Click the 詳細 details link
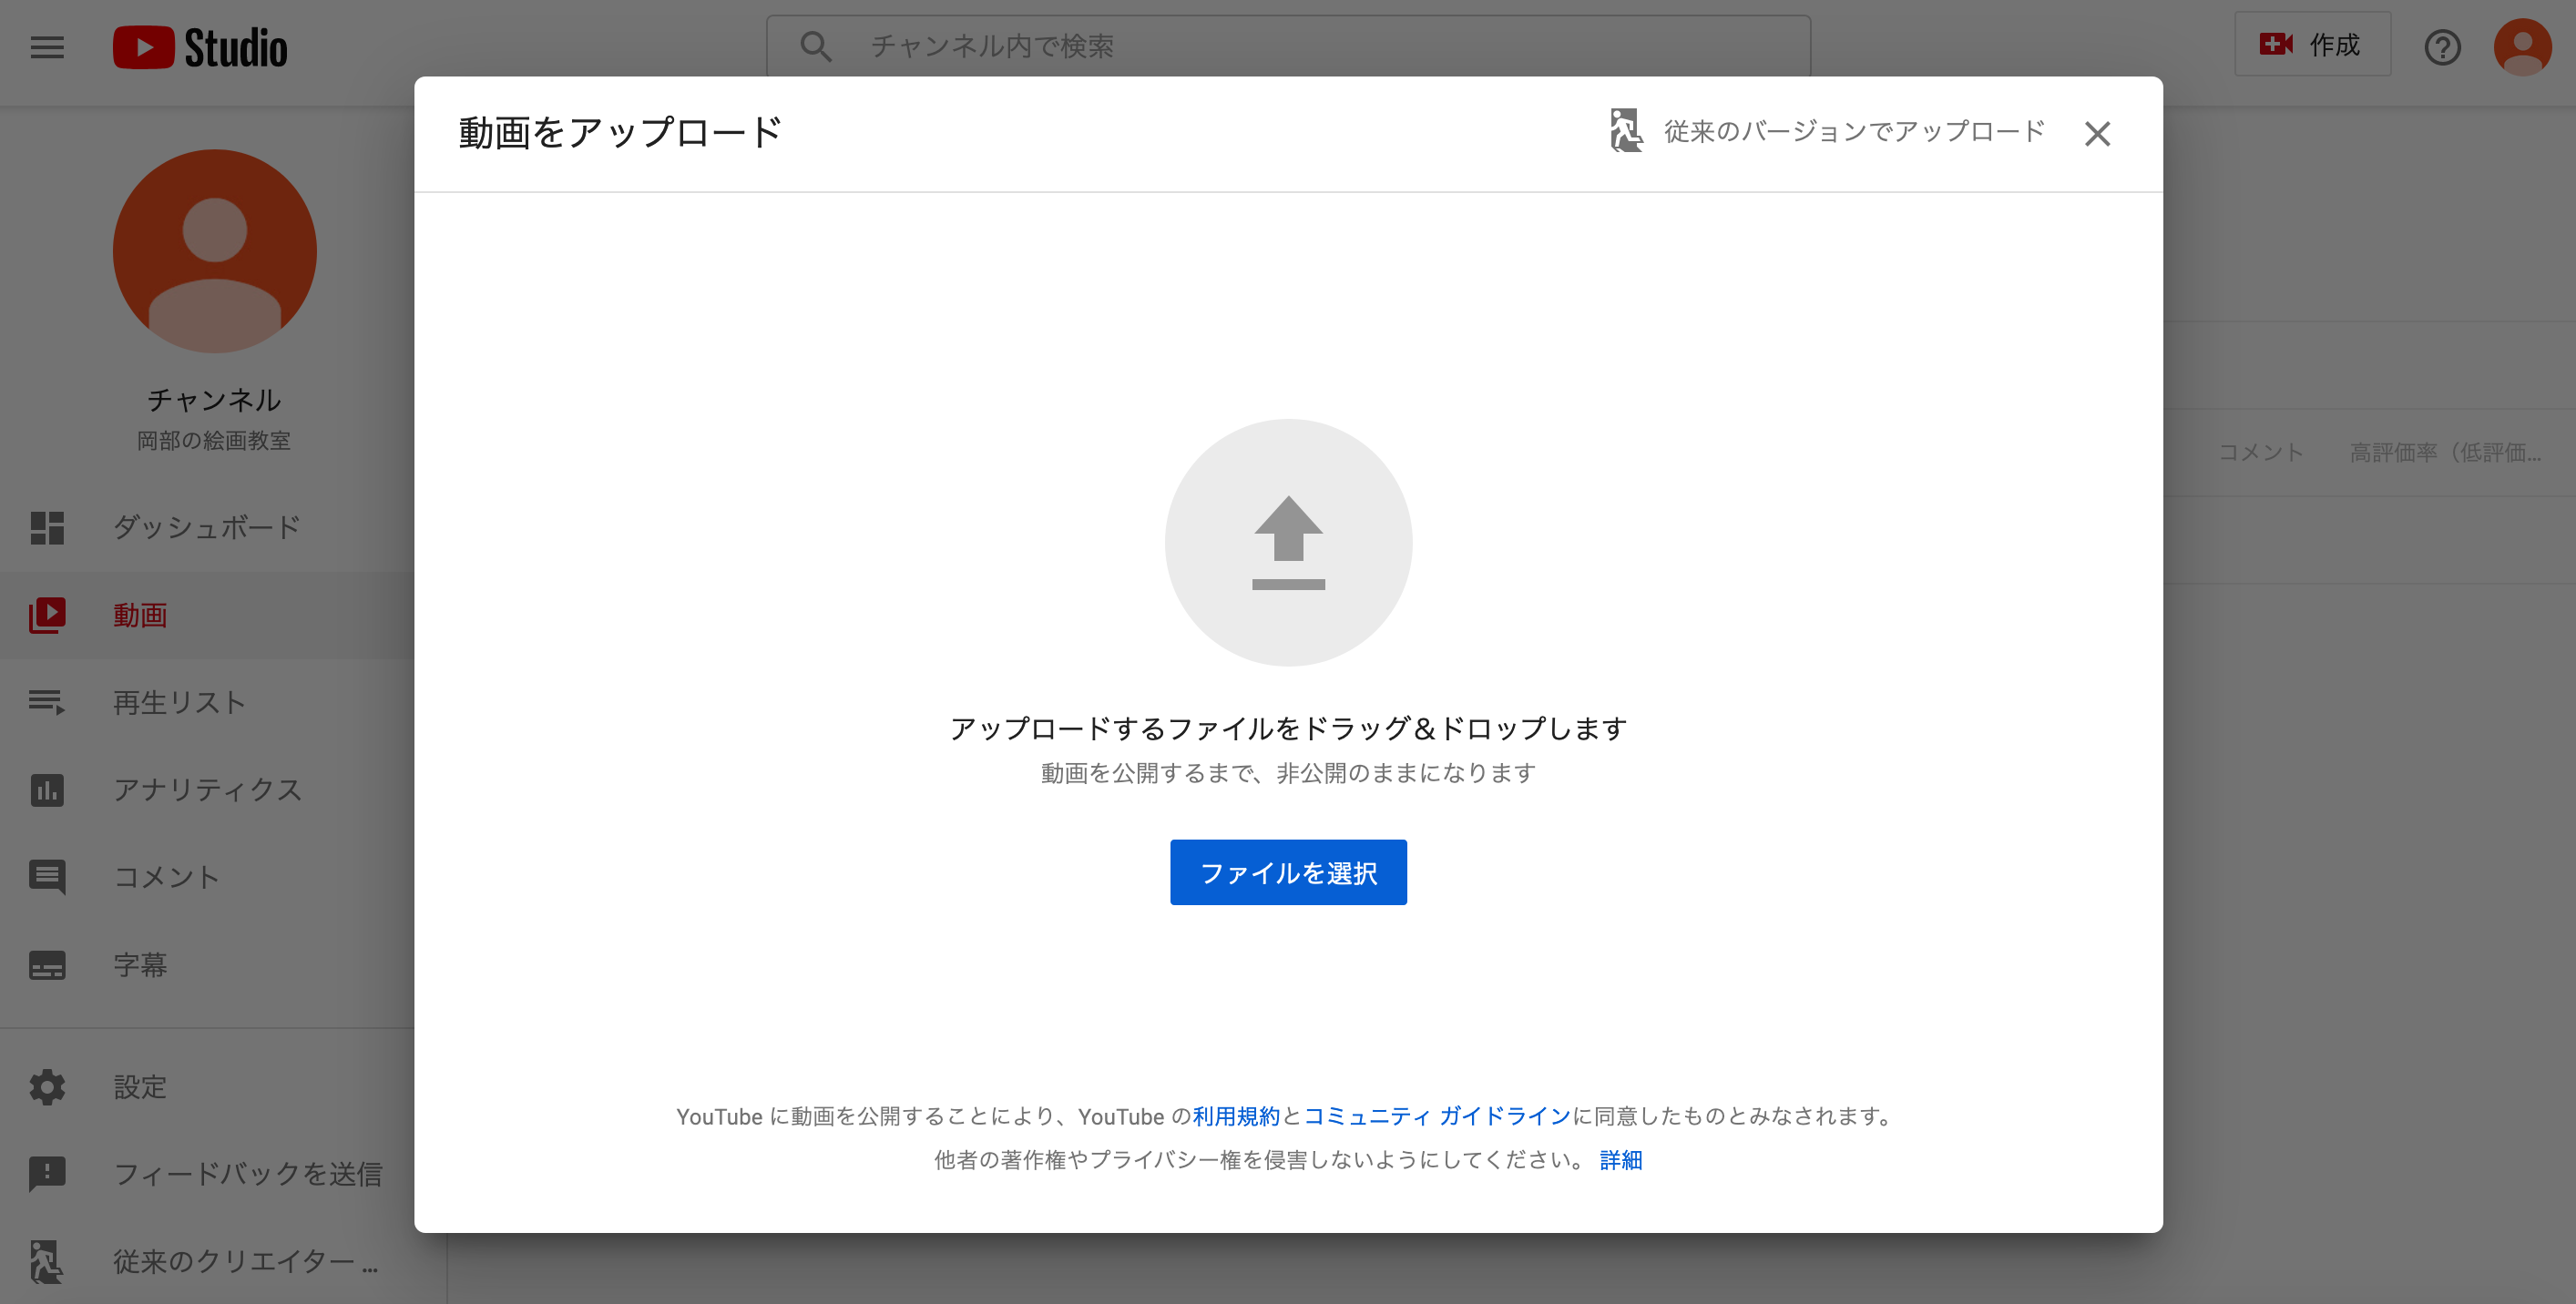 click(x=1621, y=1160)
